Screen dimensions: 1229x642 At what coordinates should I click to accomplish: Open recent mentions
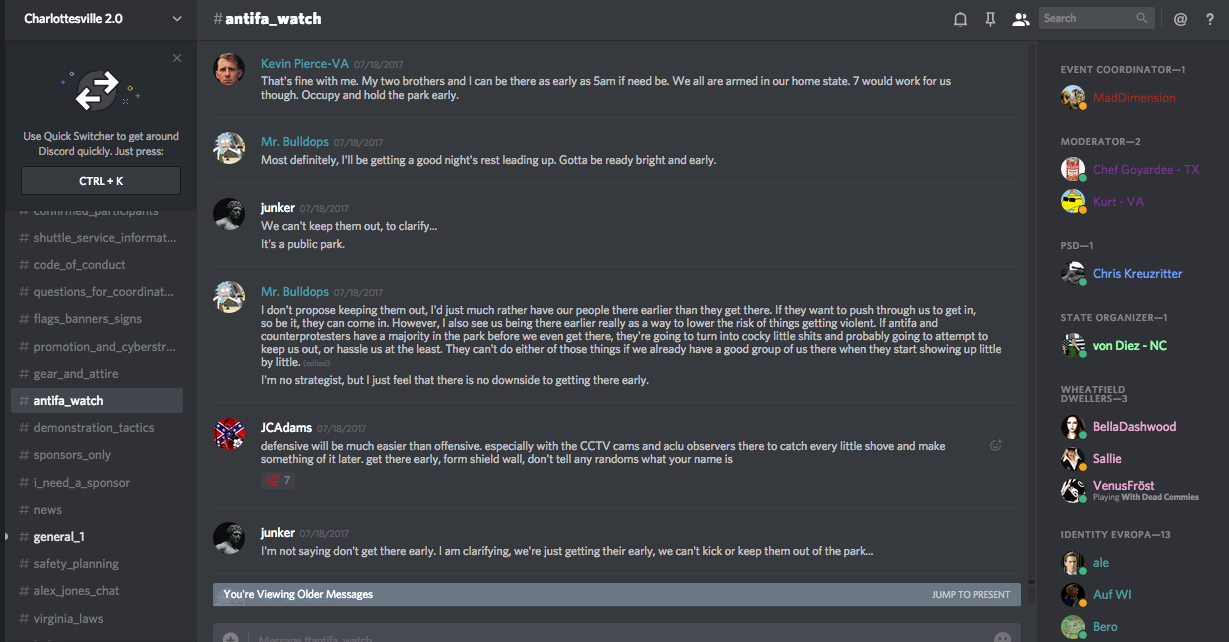(x=1180, y=19)
